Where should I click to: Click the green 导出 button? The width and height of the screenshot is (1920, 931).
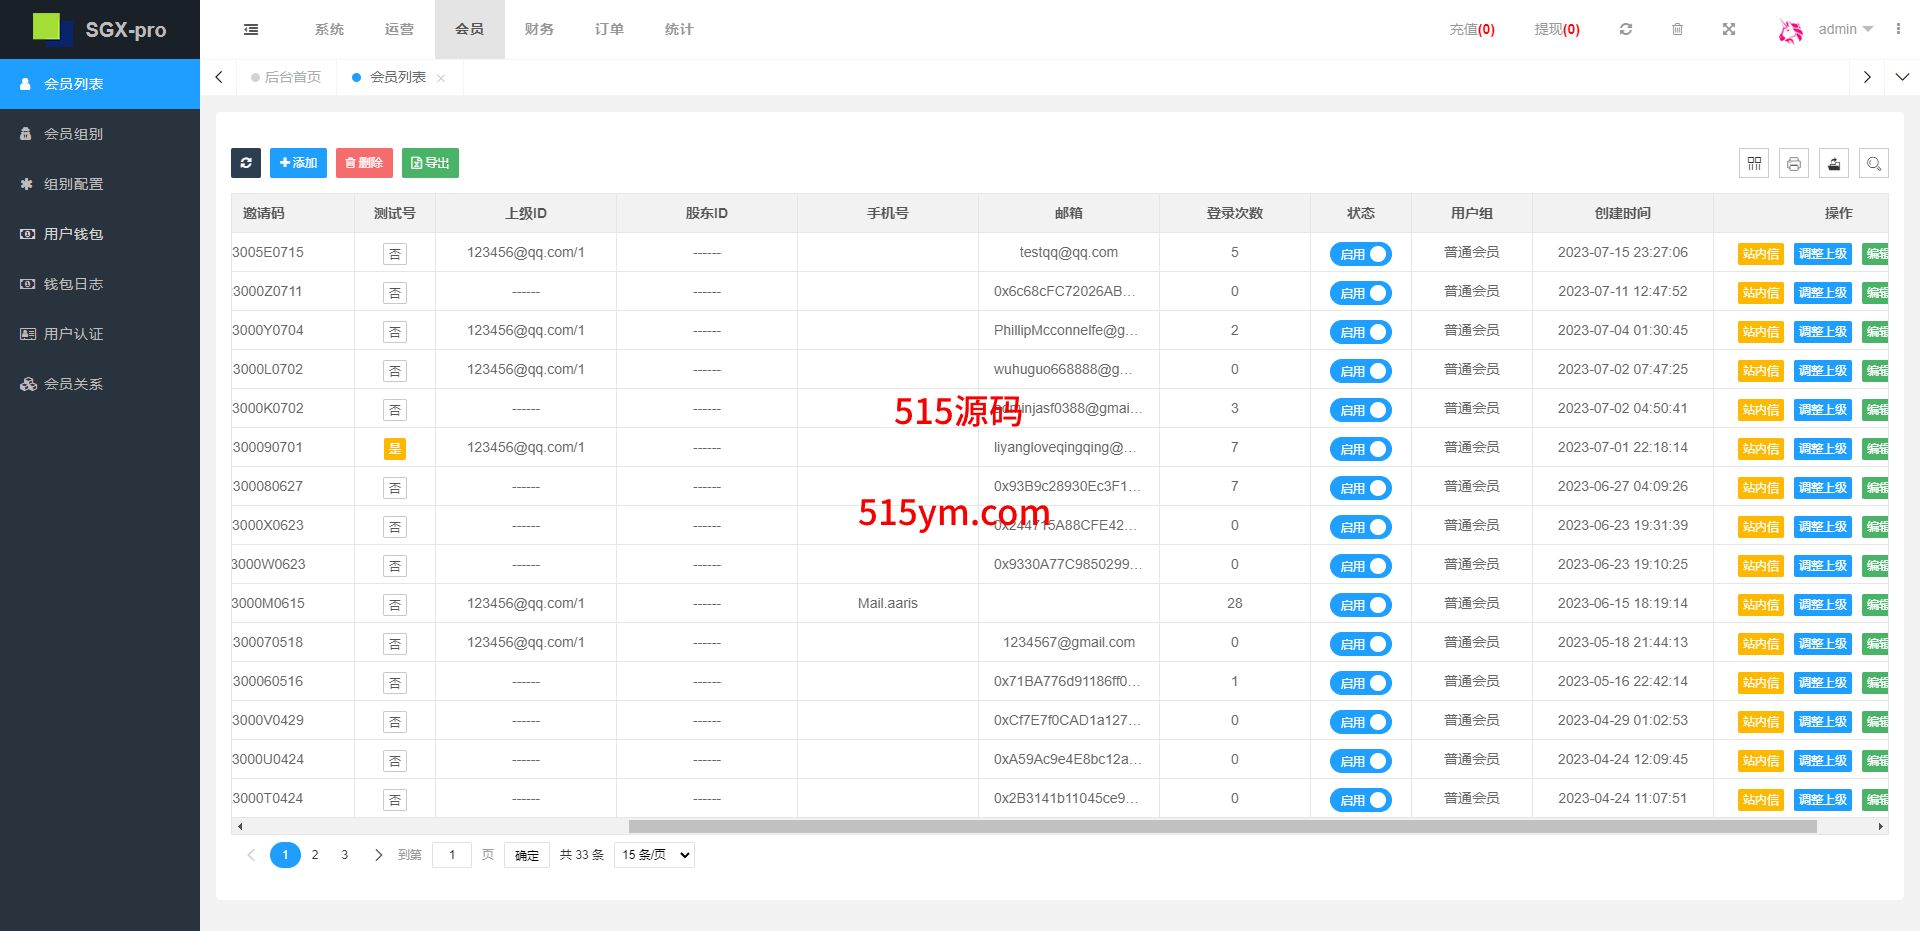tap(430, 163)
